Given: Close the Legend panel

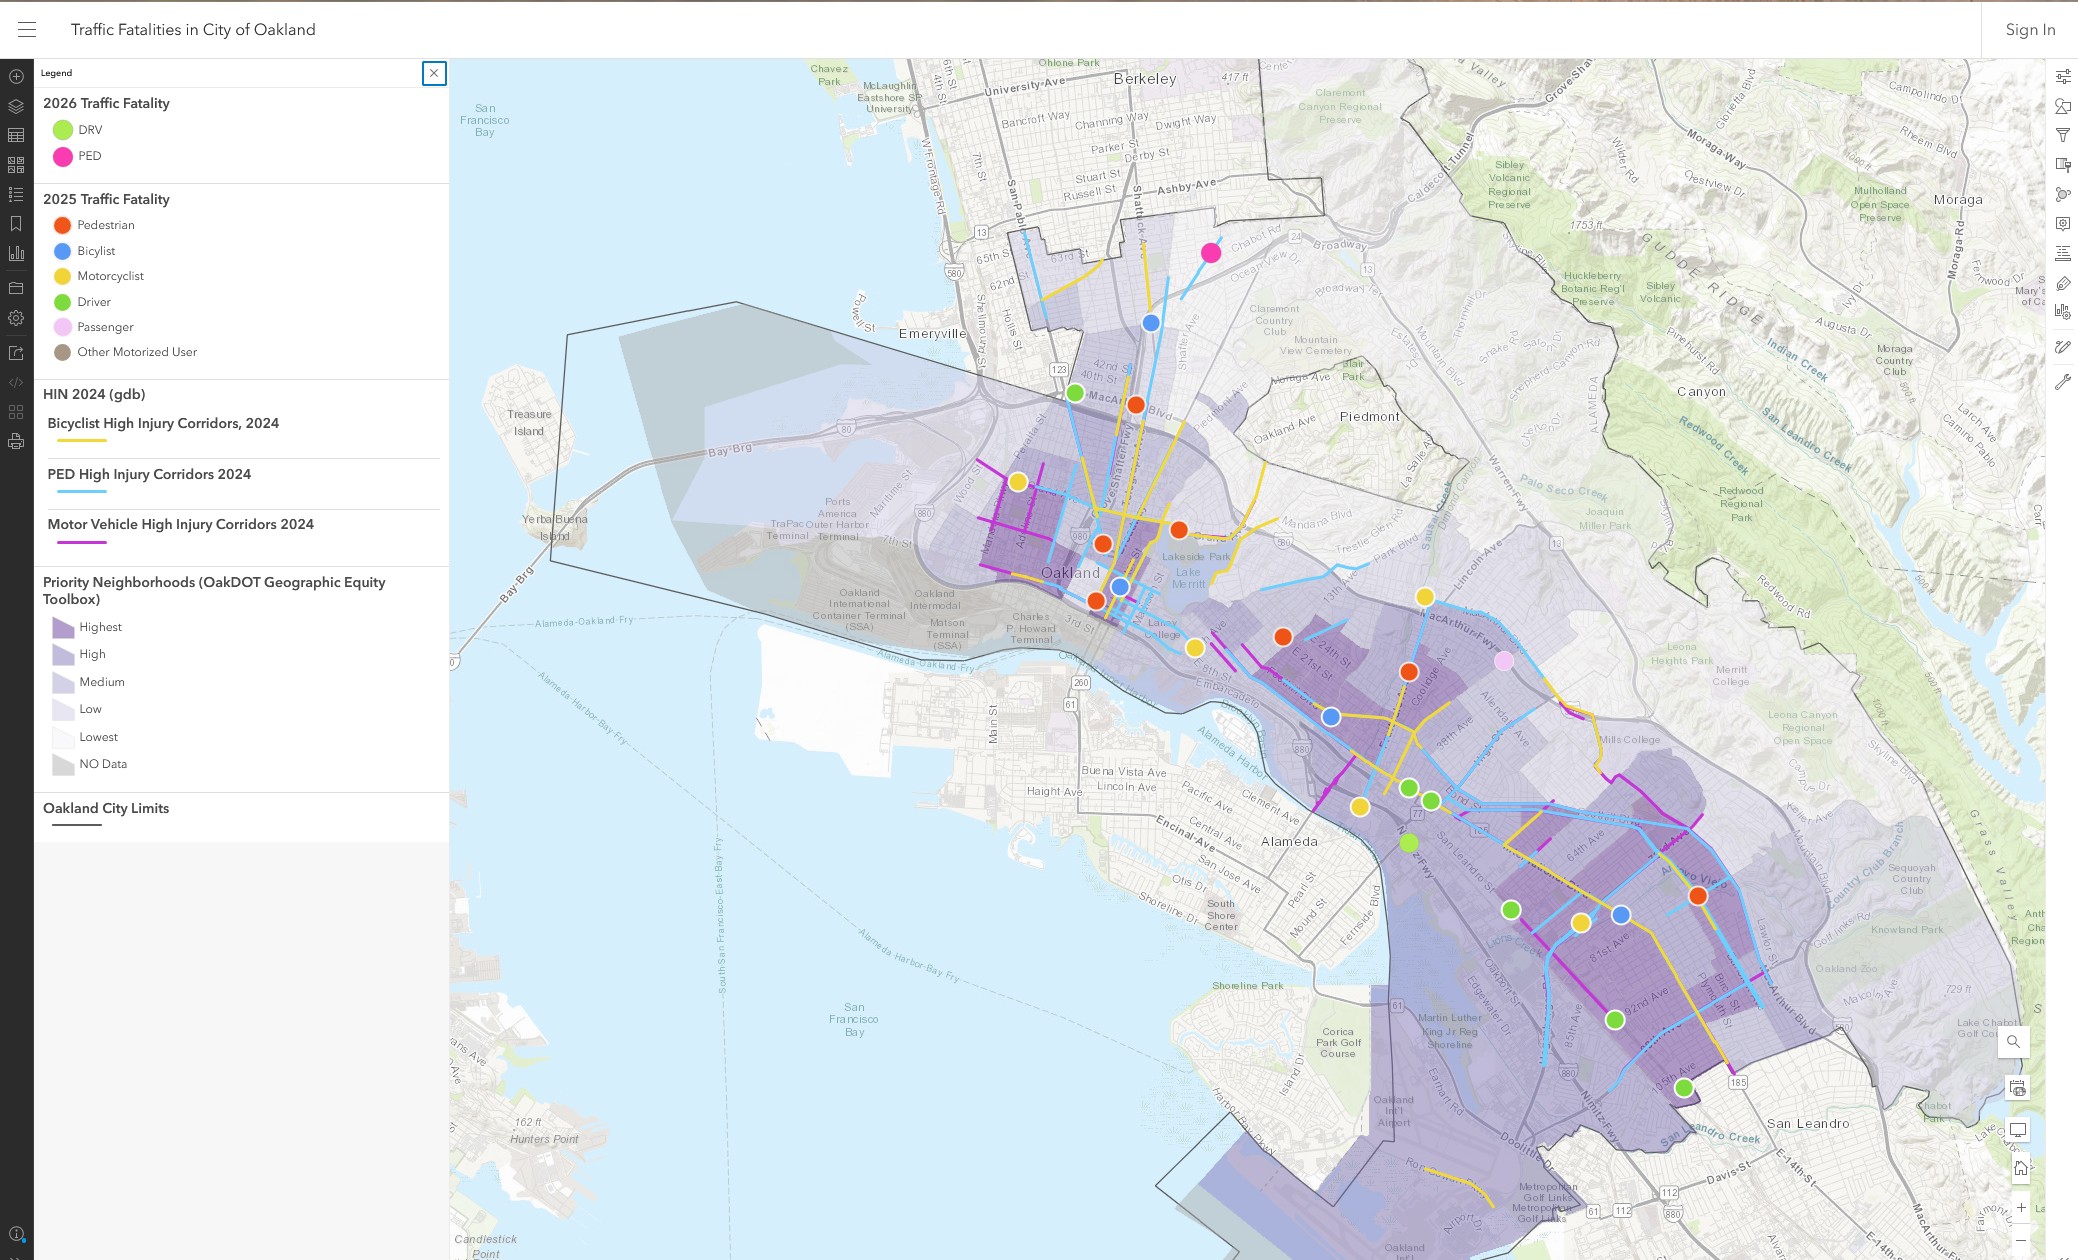Looking at the screenshot, I should (x=434, y=73).
